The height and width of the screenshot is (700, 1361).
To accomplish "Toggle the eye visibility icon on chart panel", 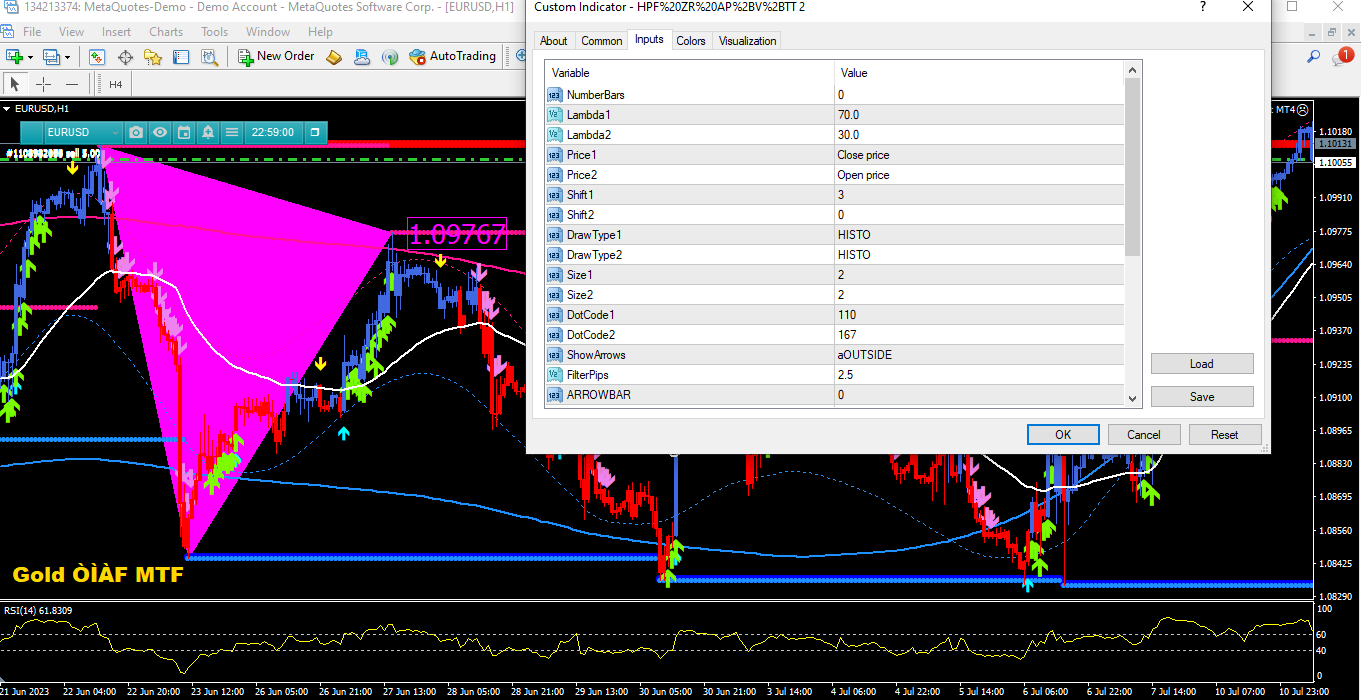I will coord(160,132).
